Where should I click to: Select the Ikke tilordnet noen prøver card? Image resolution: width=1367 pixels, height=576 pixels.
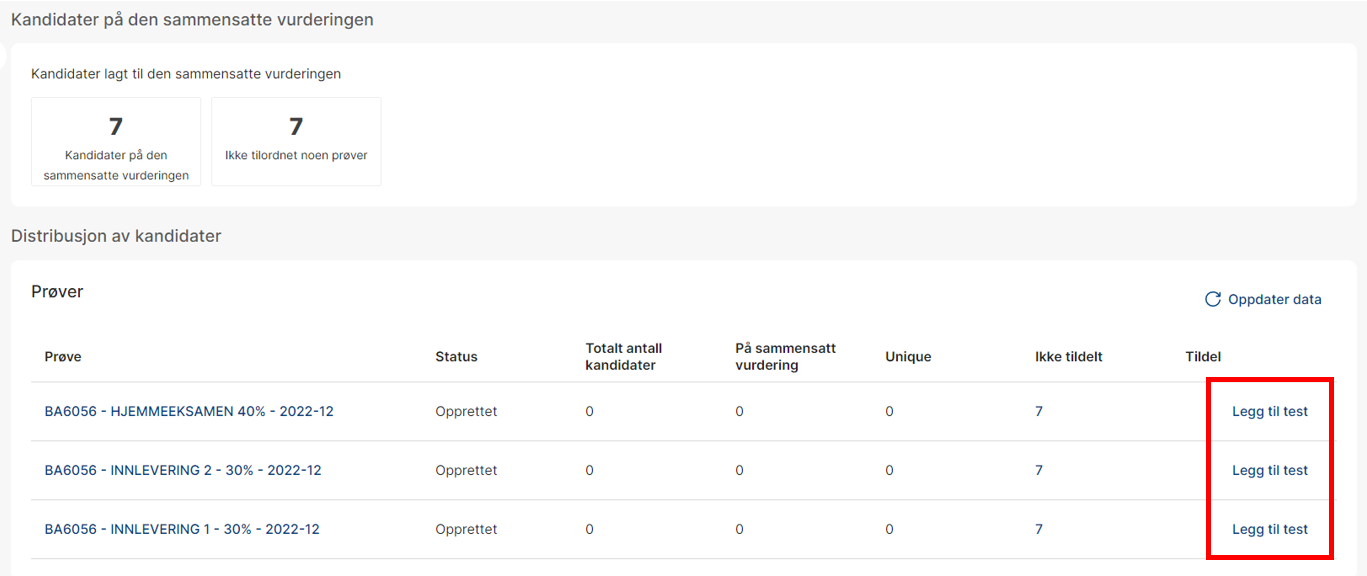tap(296, 142)
